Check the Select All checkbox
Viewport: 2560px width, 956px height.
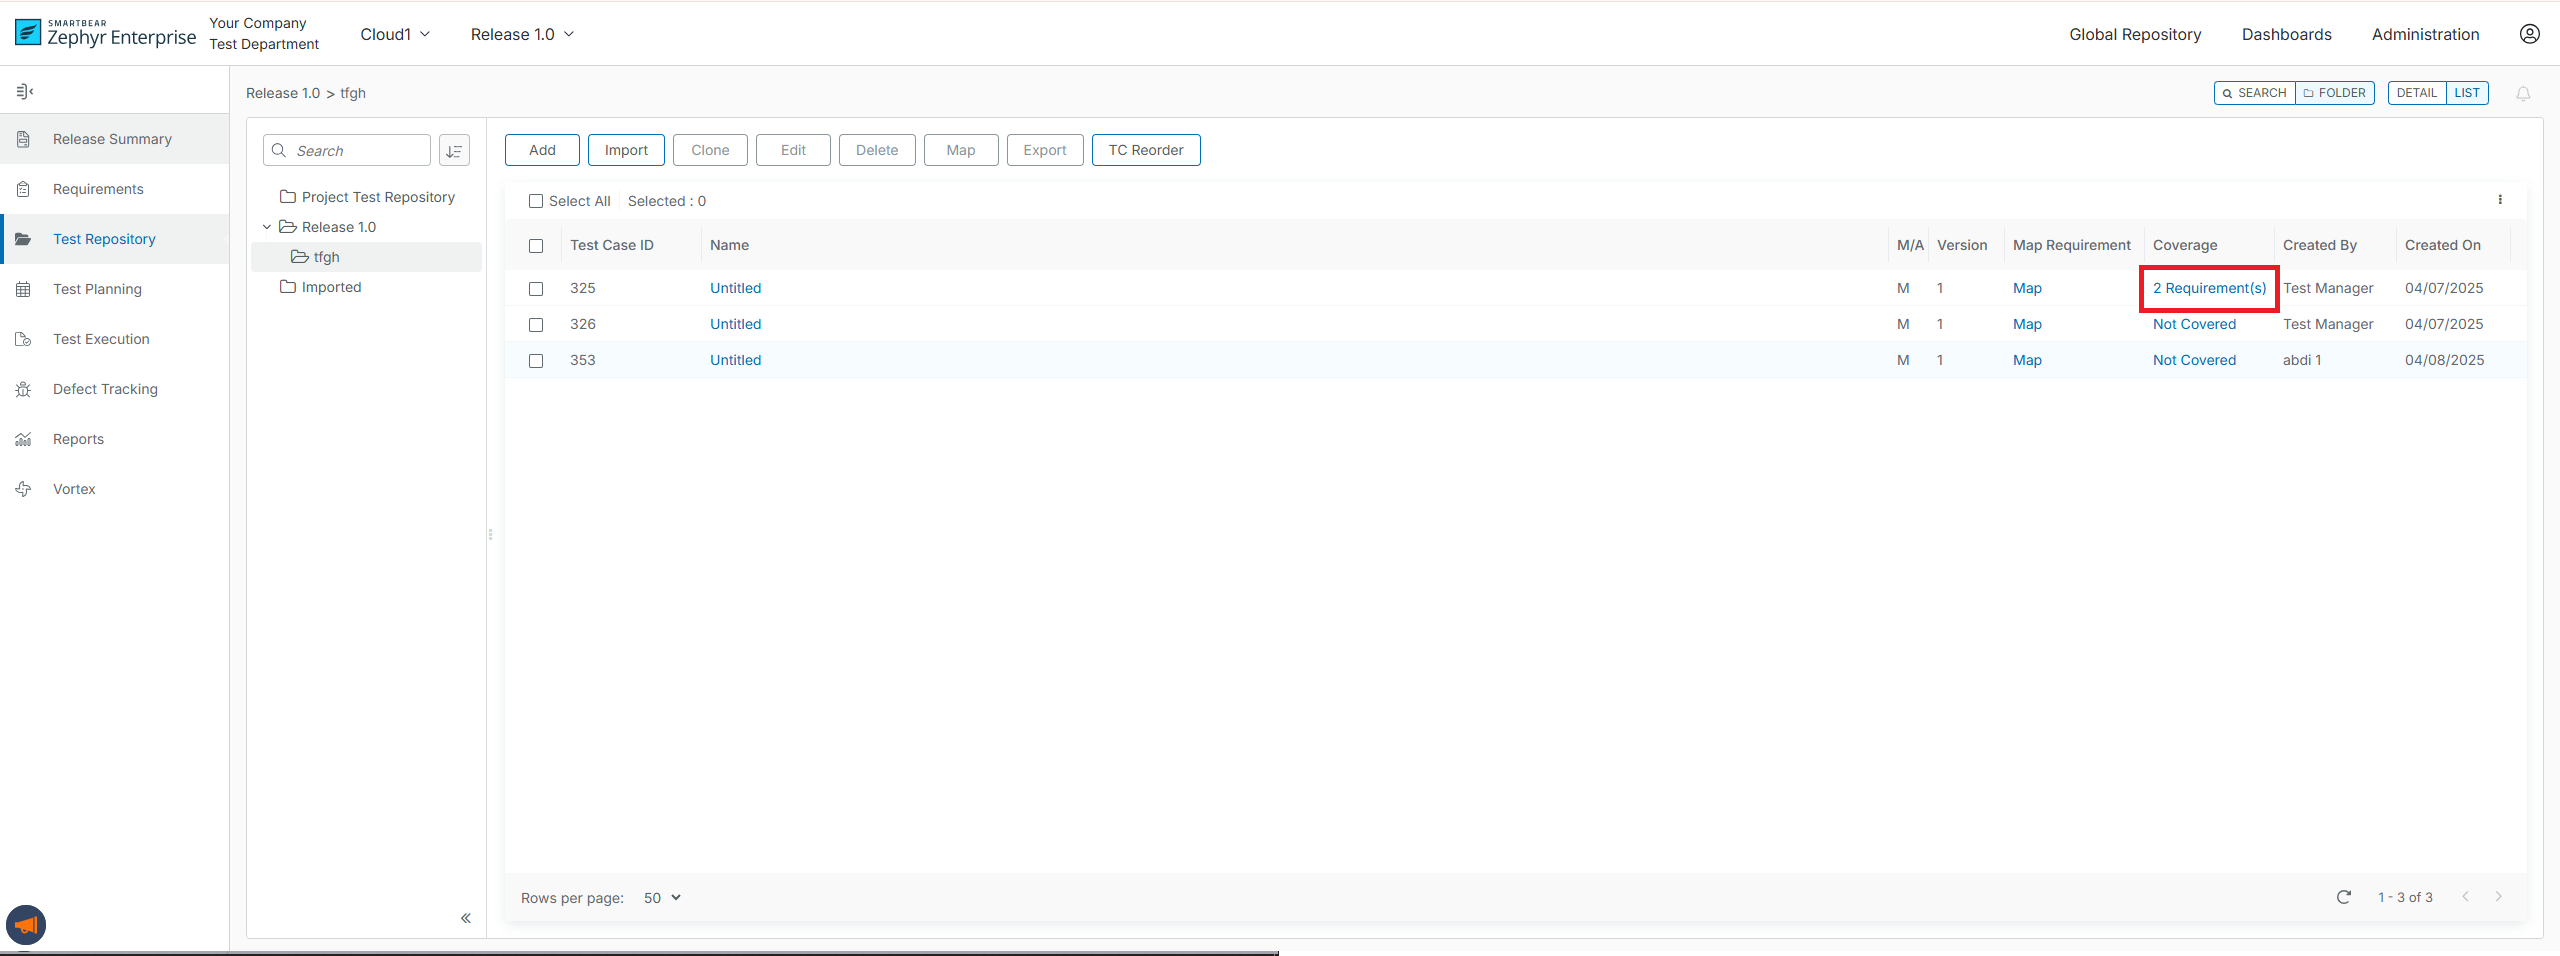536,201
